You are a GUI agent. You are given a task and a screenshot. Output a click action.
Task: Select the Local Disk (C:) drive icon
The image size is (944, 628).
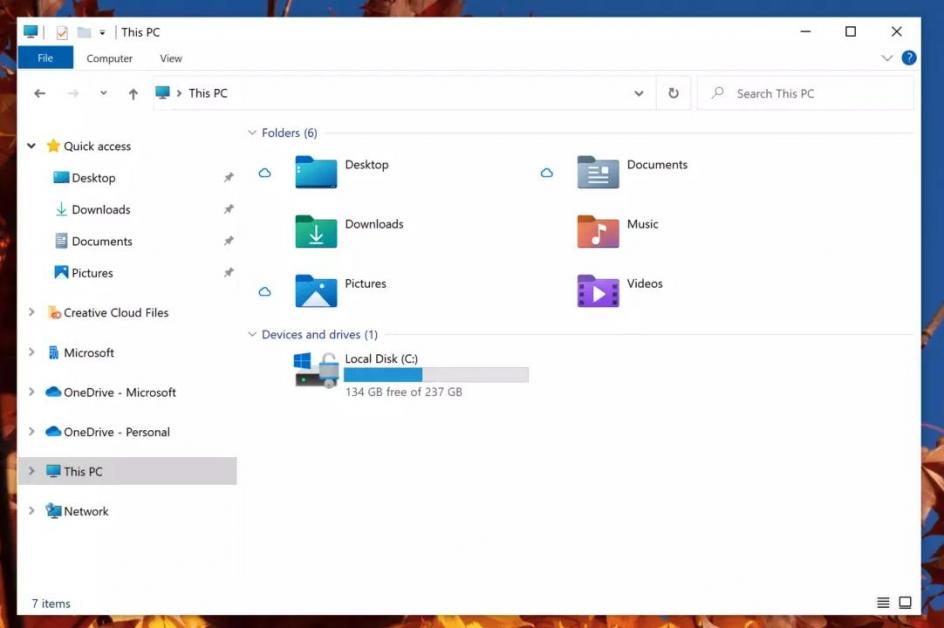click(x=317, y=370)
